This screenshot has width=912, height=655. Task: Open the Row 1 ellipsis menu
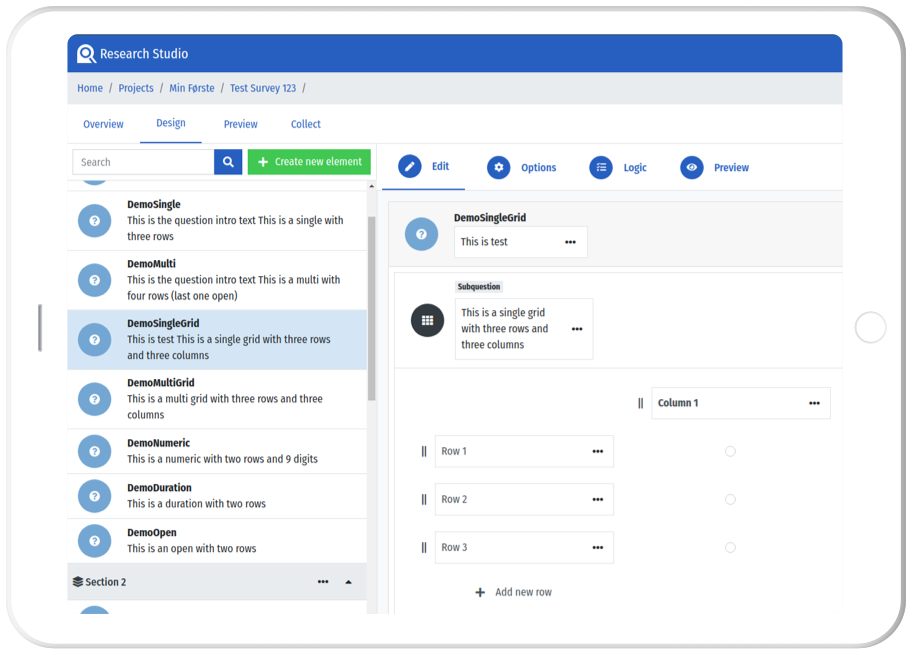pyautogui.click(x=597, y=451)
